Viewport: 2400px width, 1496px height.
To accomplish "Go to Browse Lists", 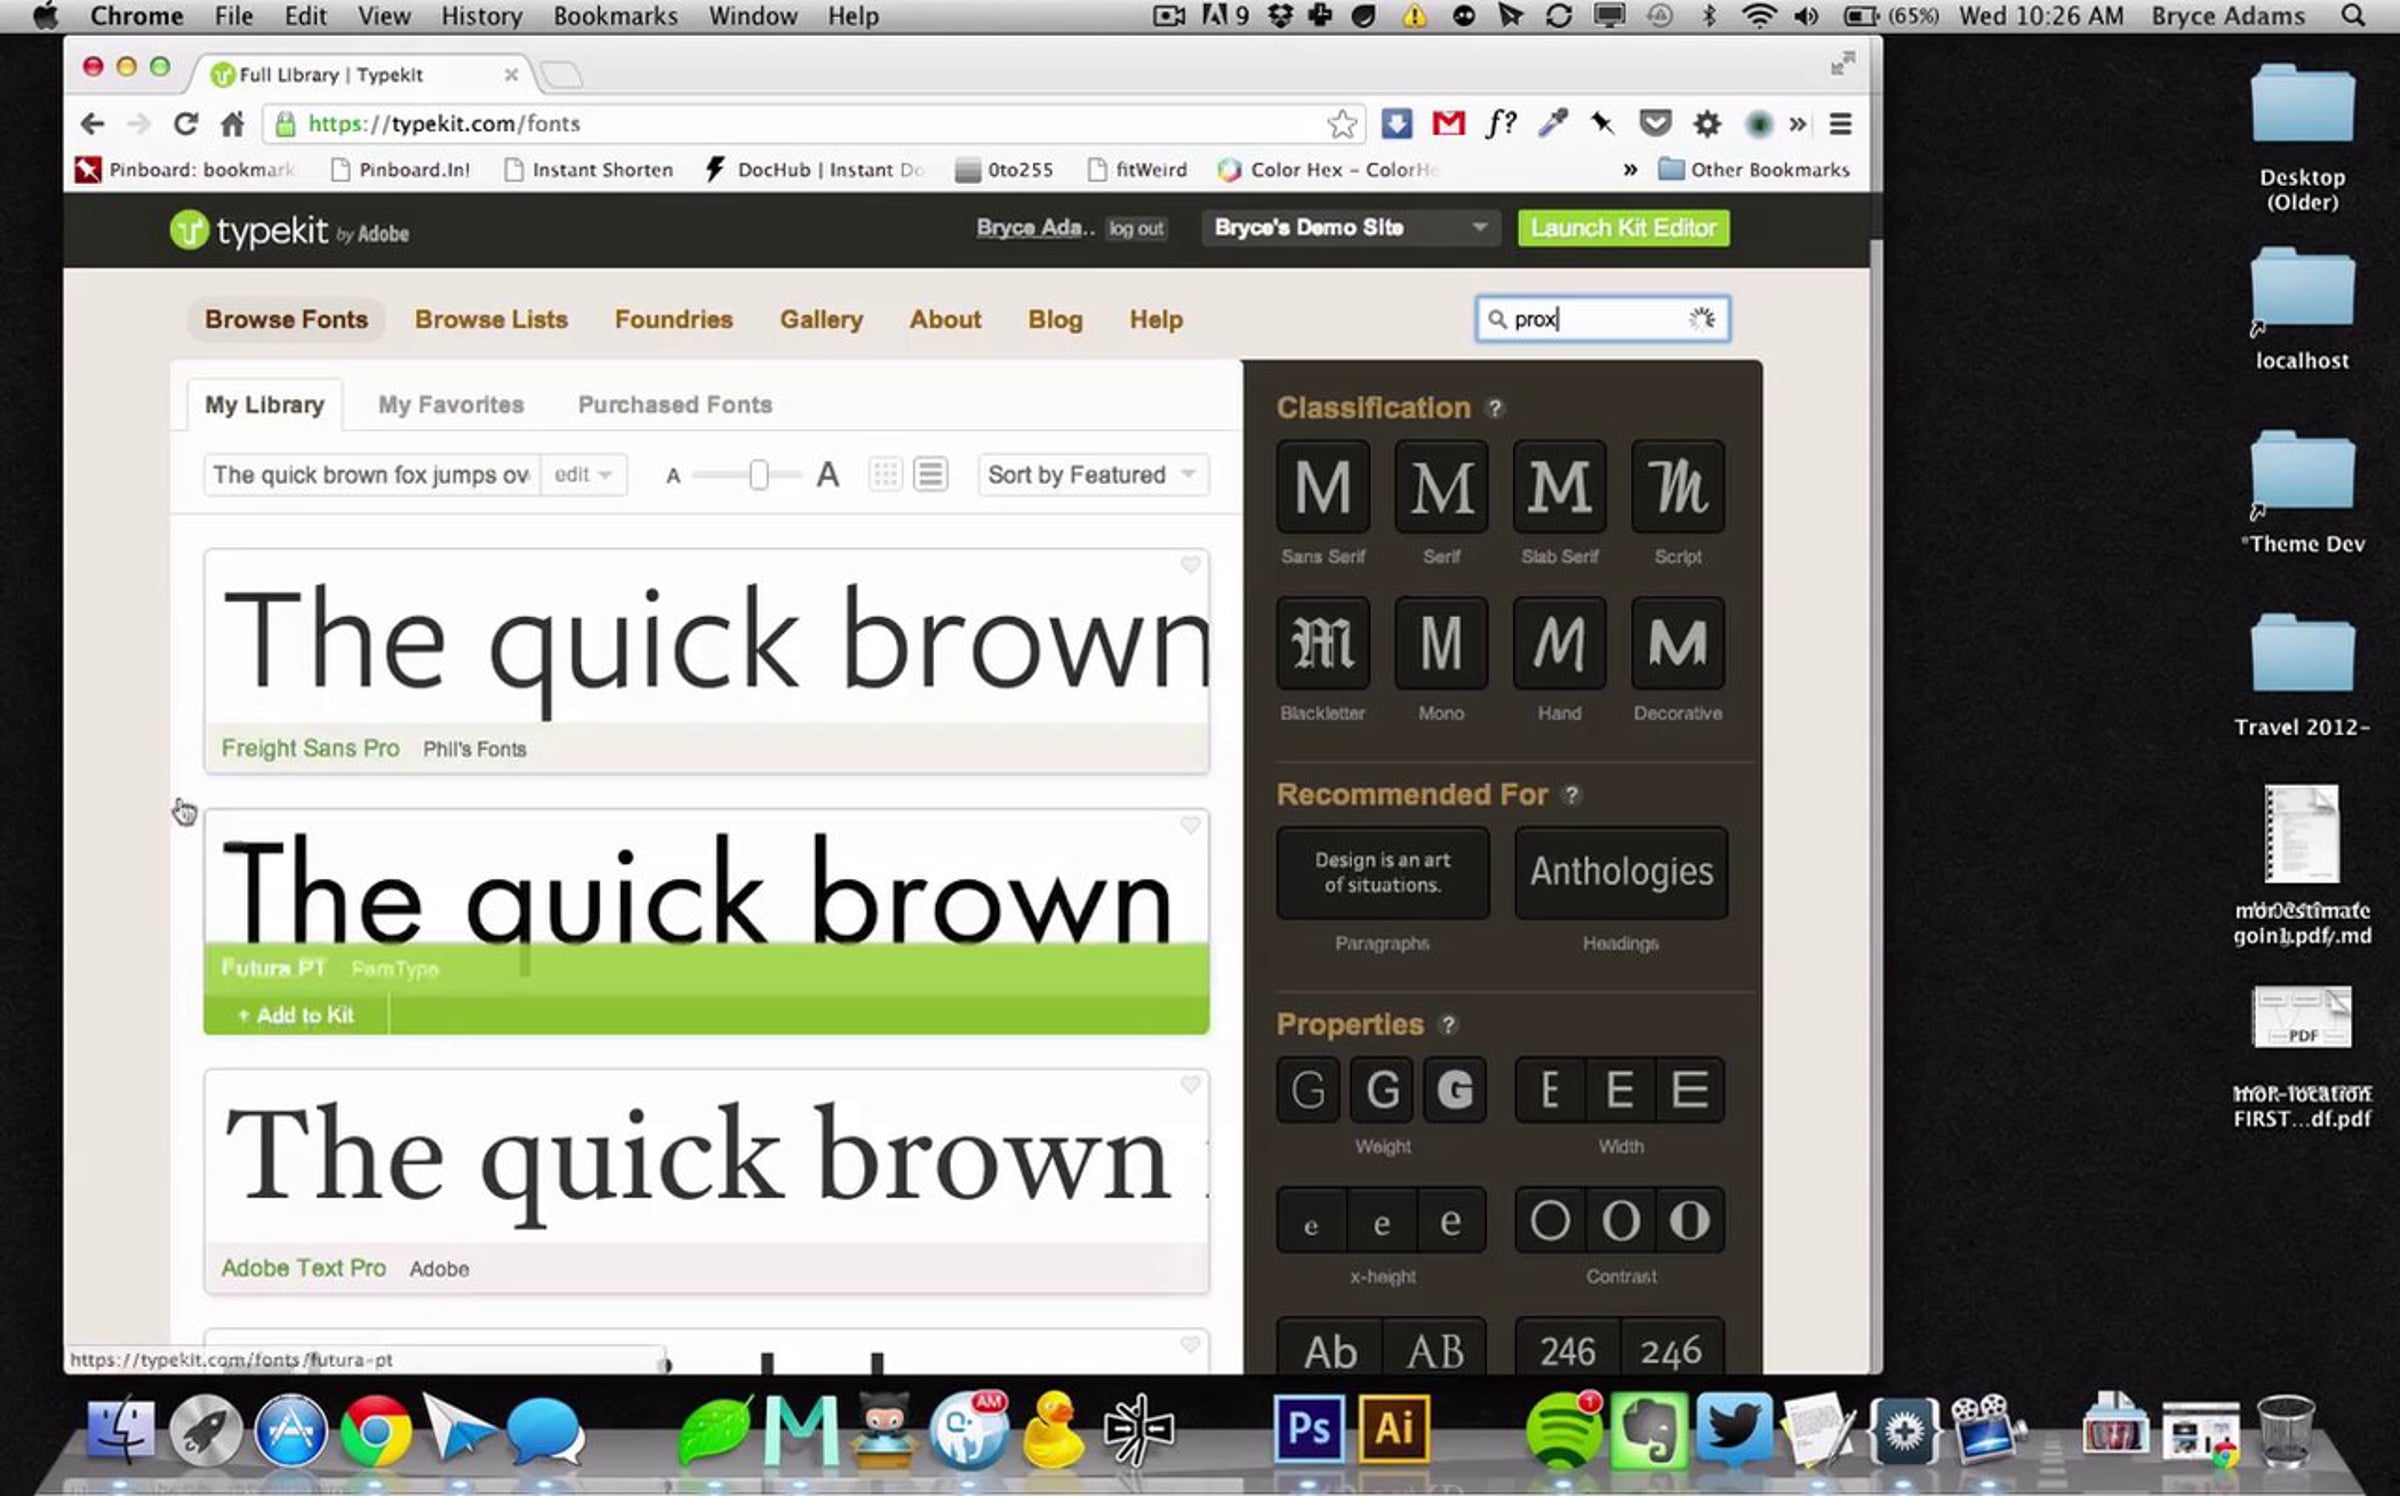I will 491,320.
